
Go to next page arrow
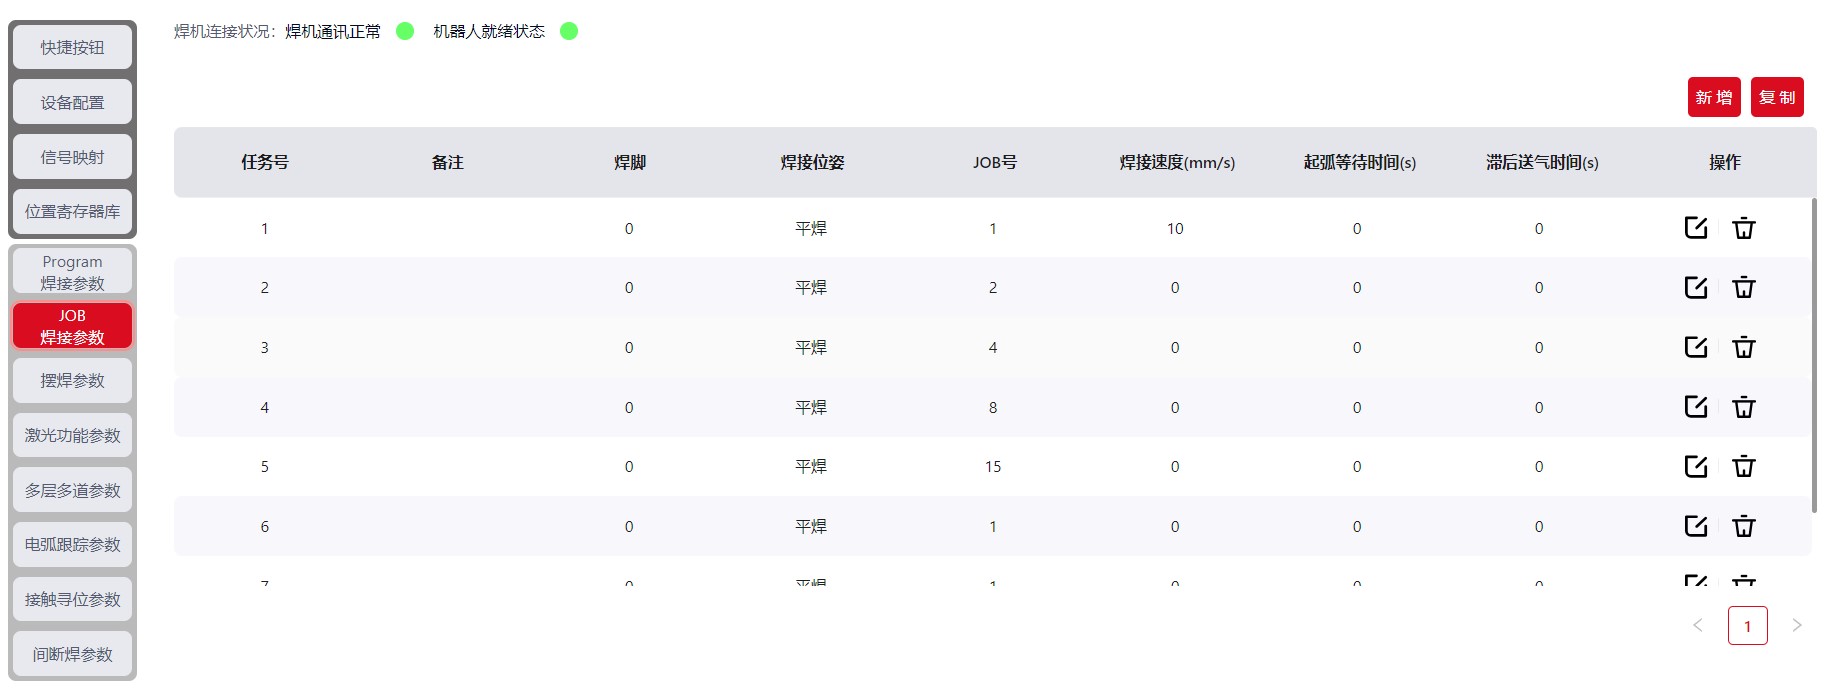click(x=1796, y=626)
